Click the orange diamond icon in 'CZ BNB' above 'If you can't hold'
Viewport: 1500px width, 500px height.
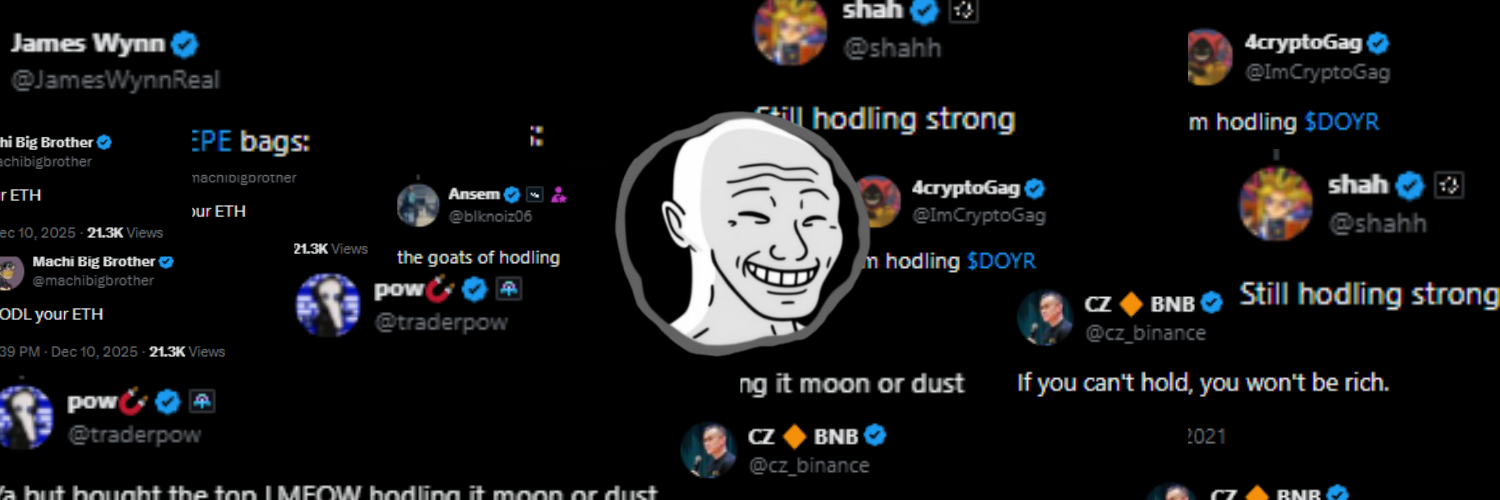pyautogui.click(x=1130, y=304)
